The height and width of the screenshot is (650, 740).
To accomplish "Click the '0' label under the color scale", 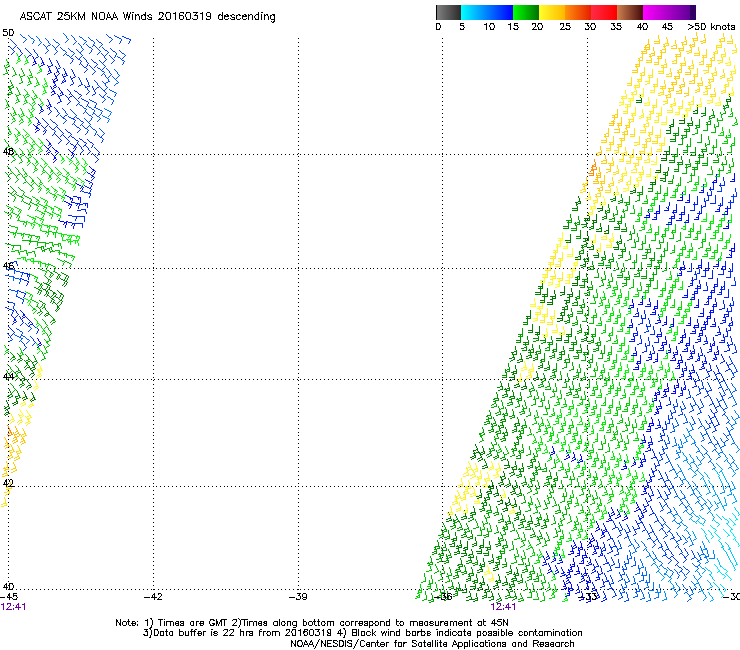I will click(x=438, y=27).
